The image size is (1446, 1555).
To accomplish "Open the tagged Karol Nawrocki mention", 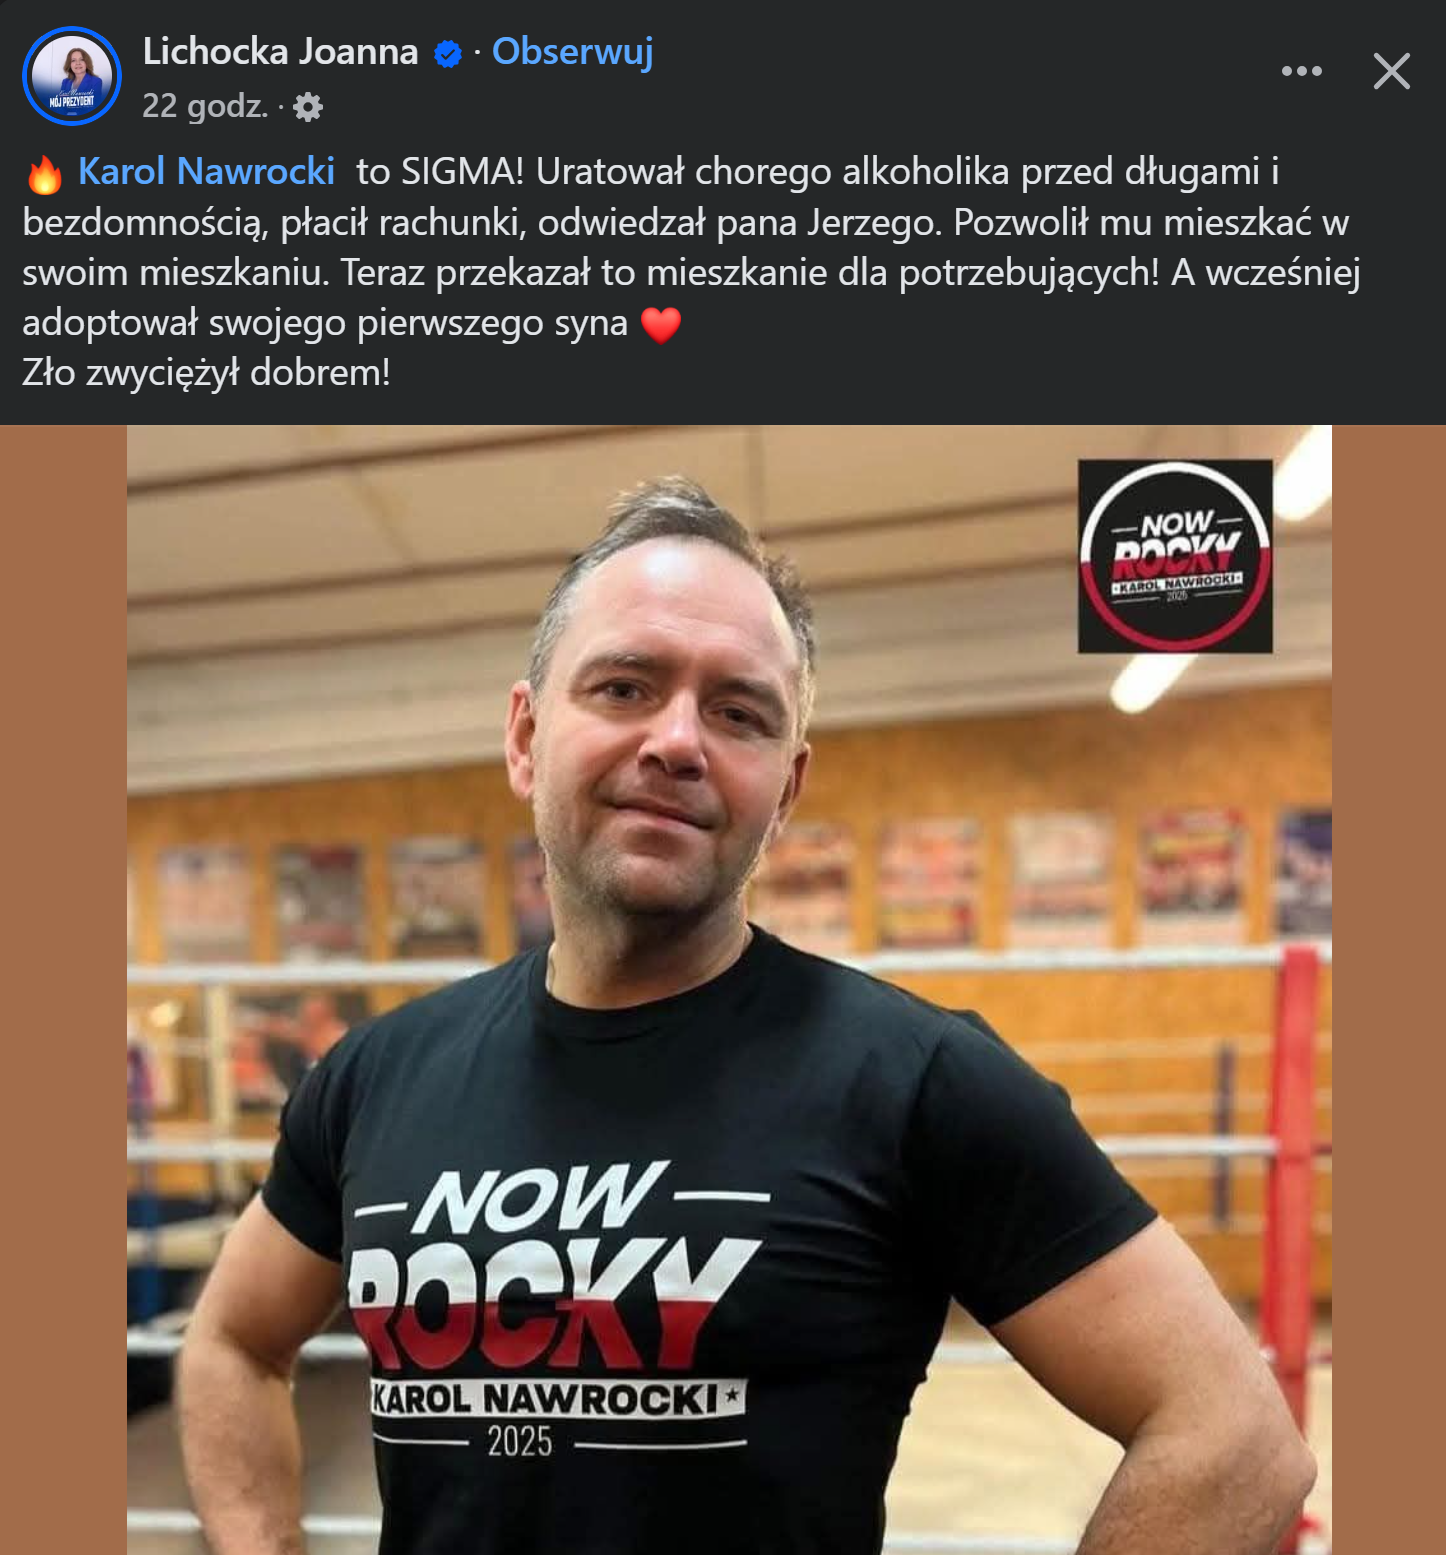I will coord(206,171).
